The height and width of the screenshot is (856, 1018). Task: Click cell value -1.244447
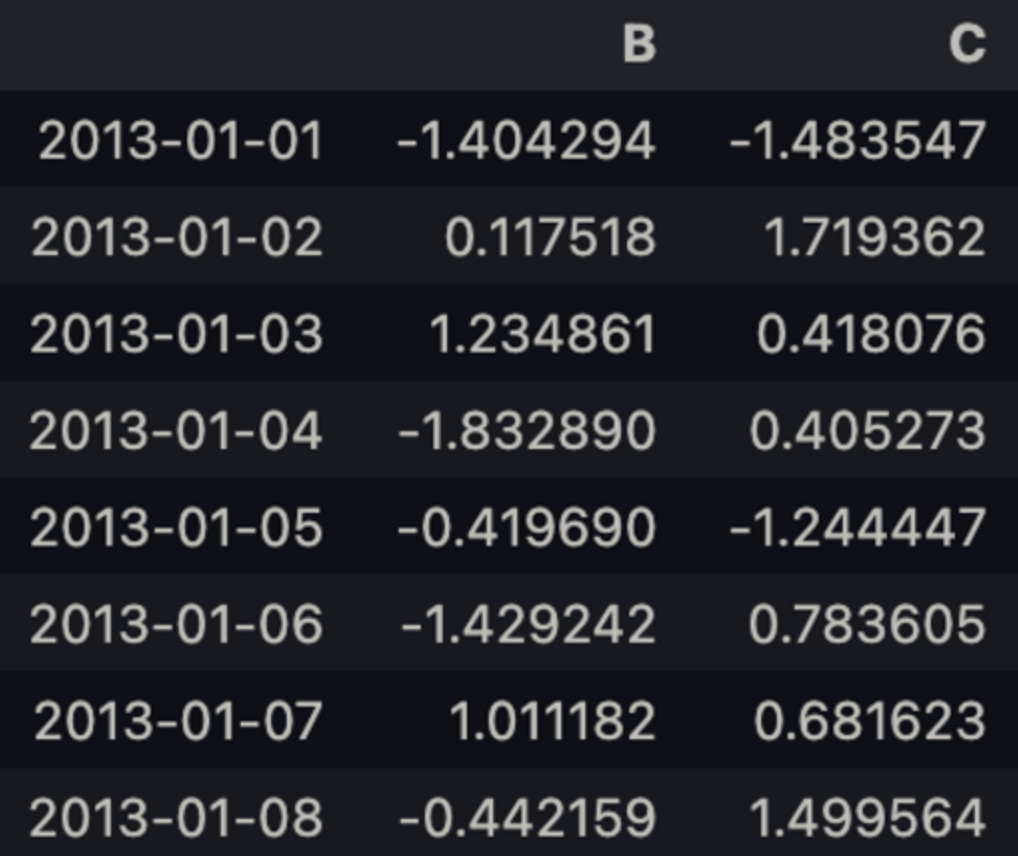(x=858, y=527)
